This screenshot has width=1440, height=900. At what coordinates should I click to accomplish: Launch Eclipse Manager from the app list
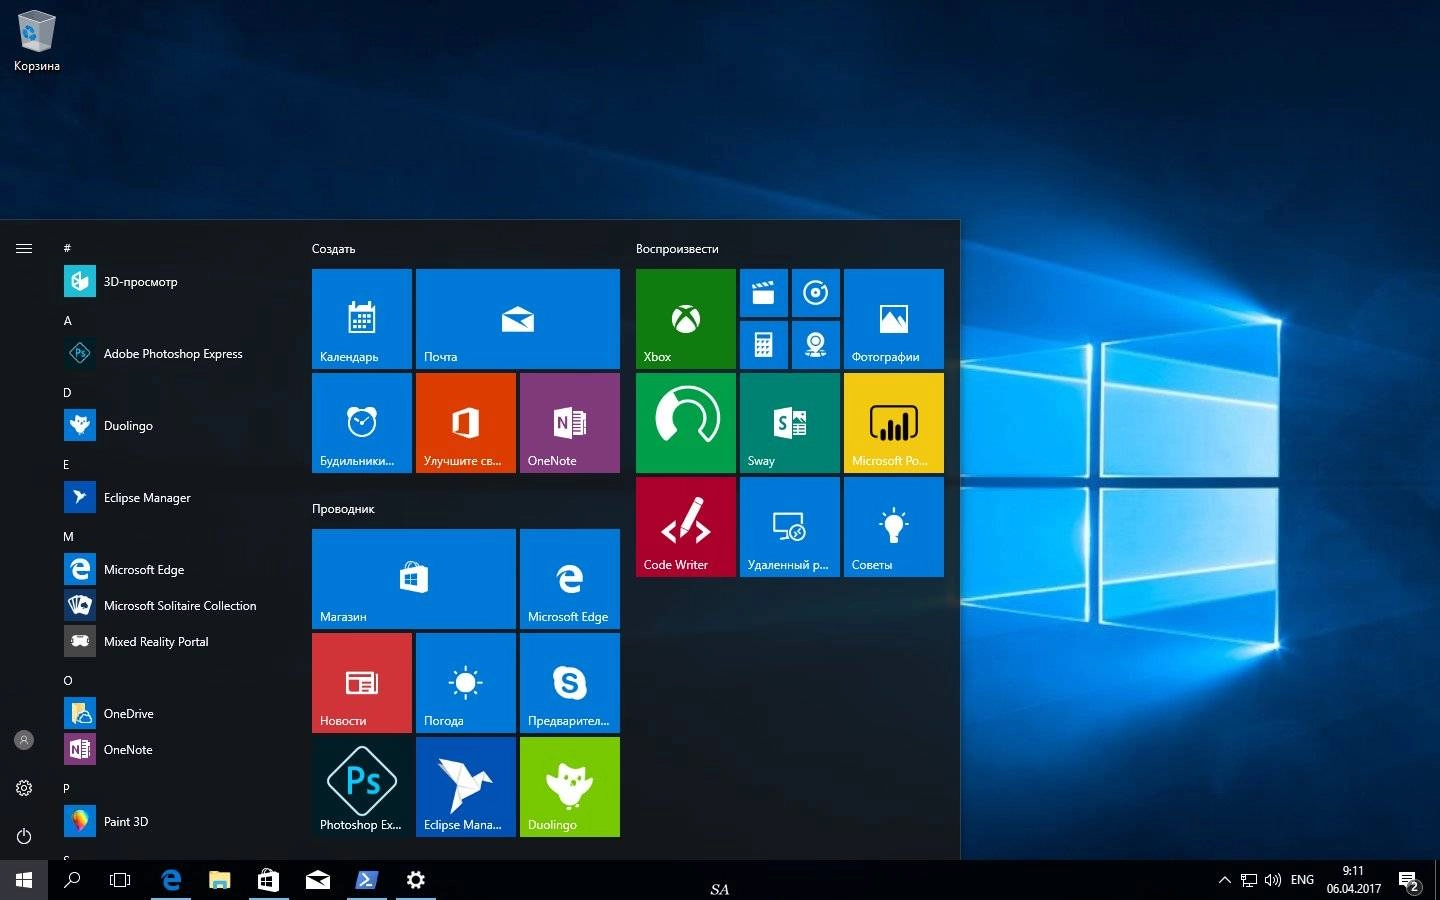click(174, 498)
